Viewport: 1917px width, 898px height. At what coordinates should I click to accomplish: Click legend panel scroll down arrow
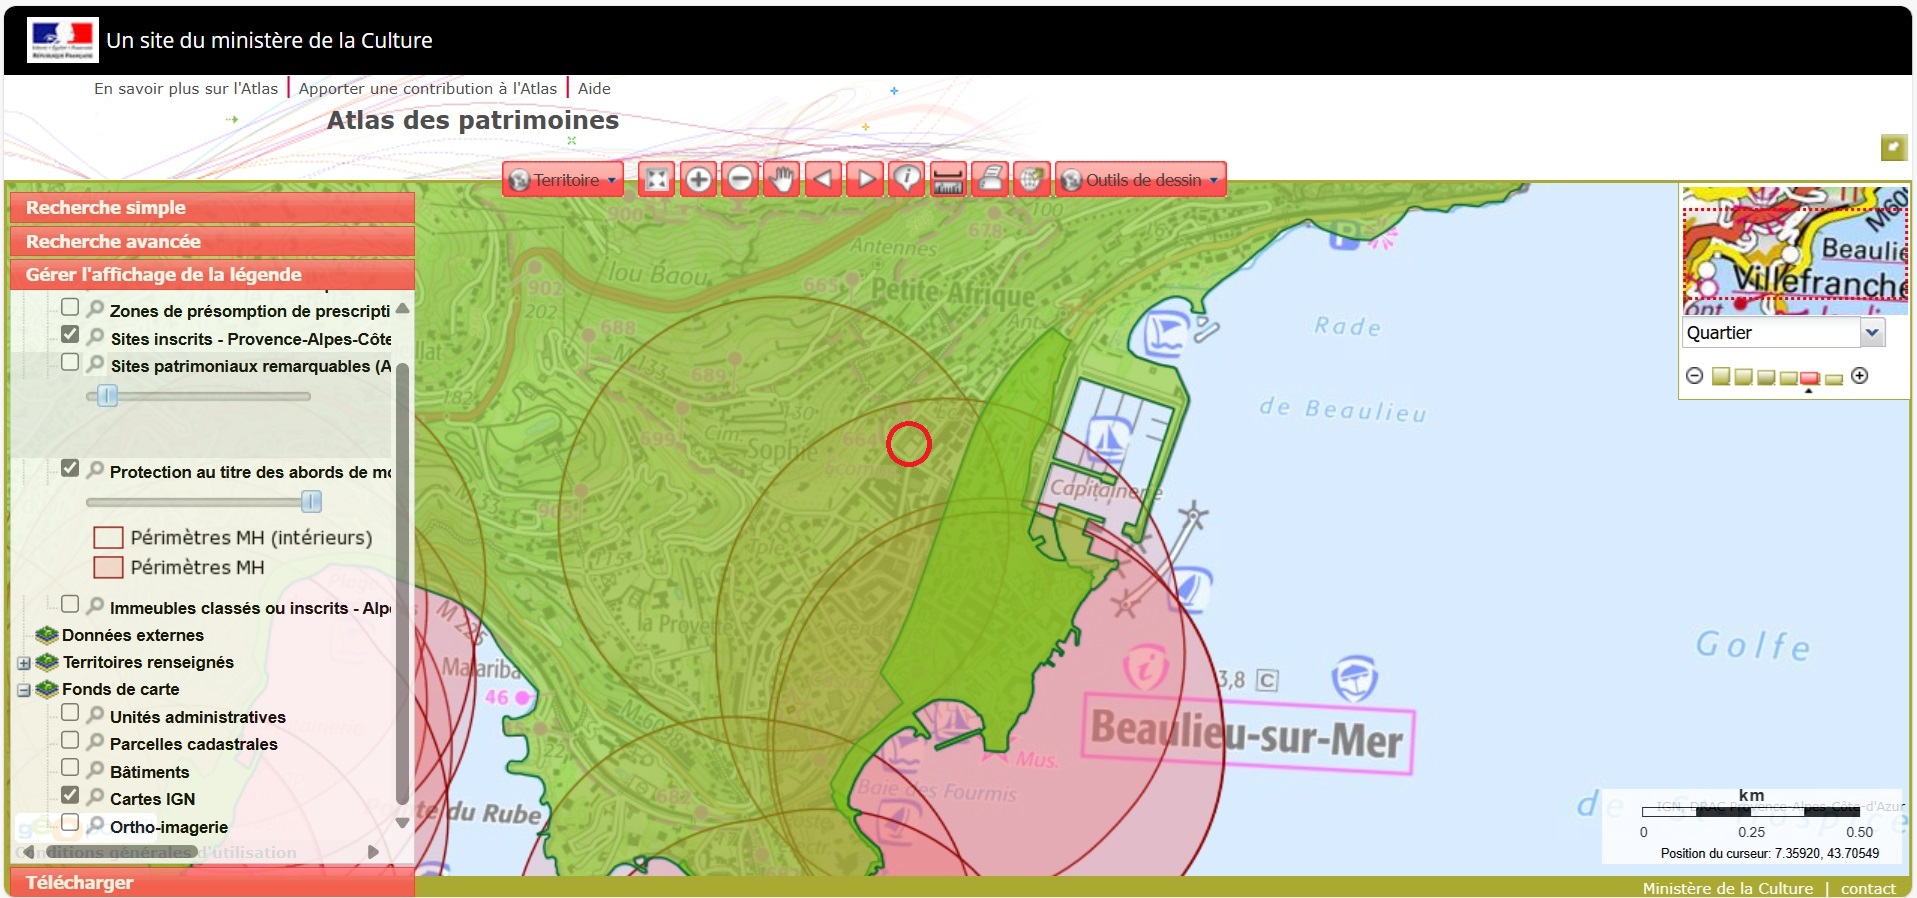pyautogui.click(x=403, y=823)
